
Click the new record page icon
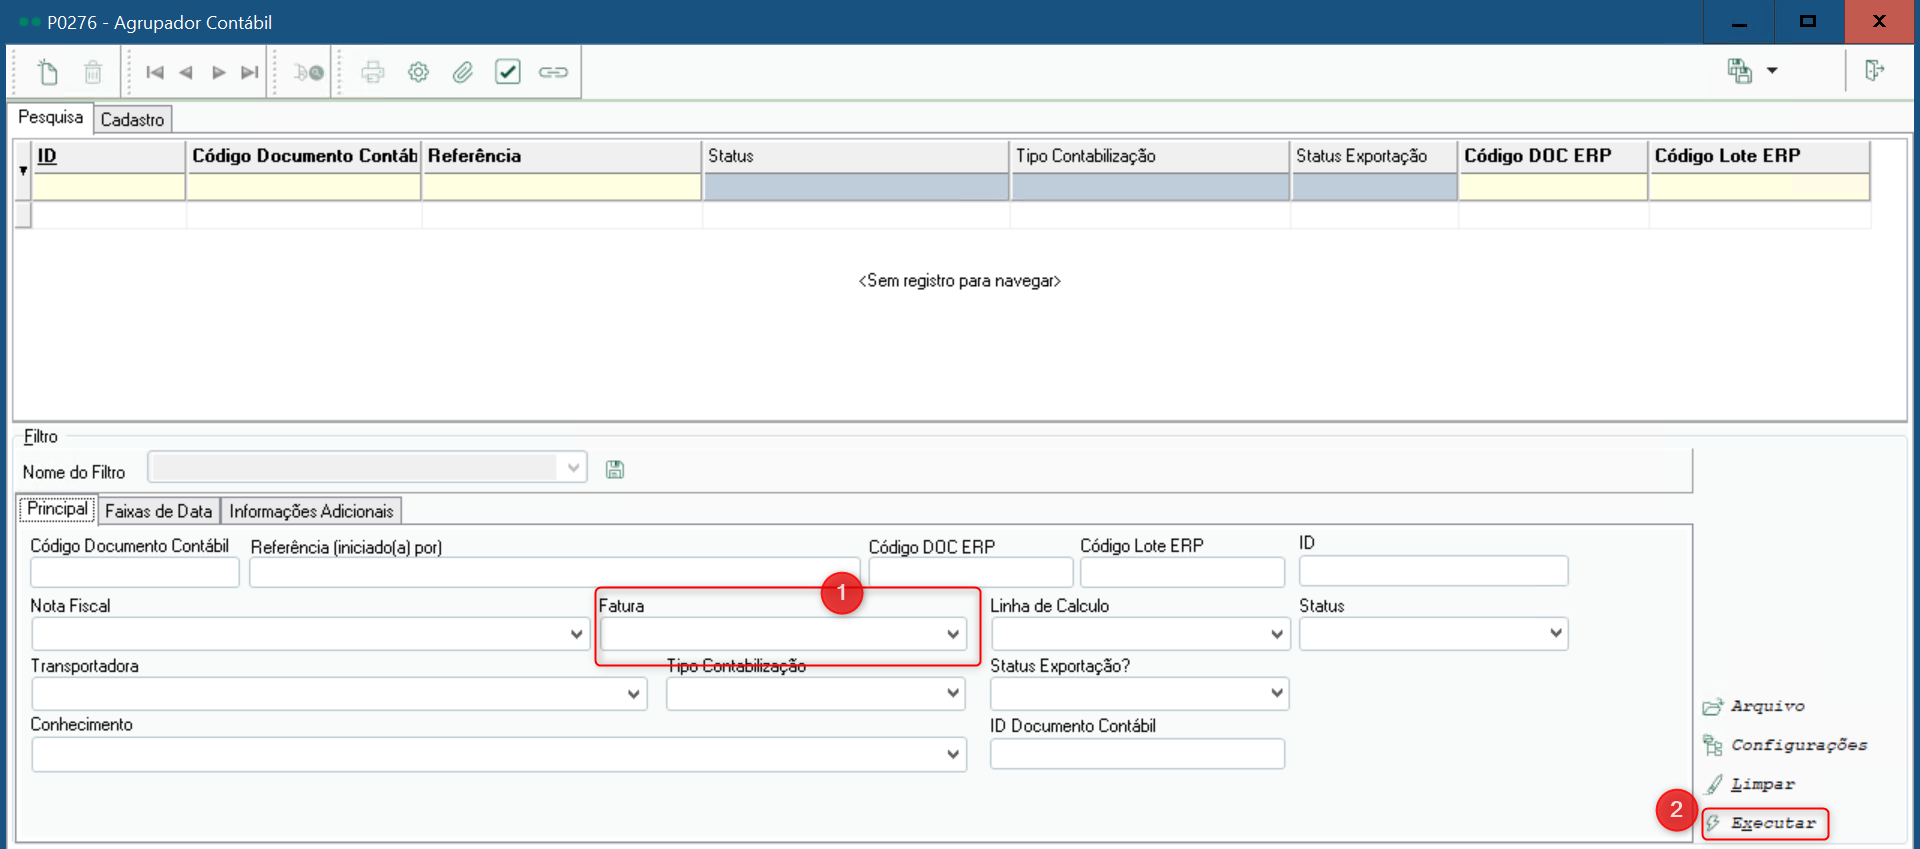pyautogui.click(x=48, y=72)
